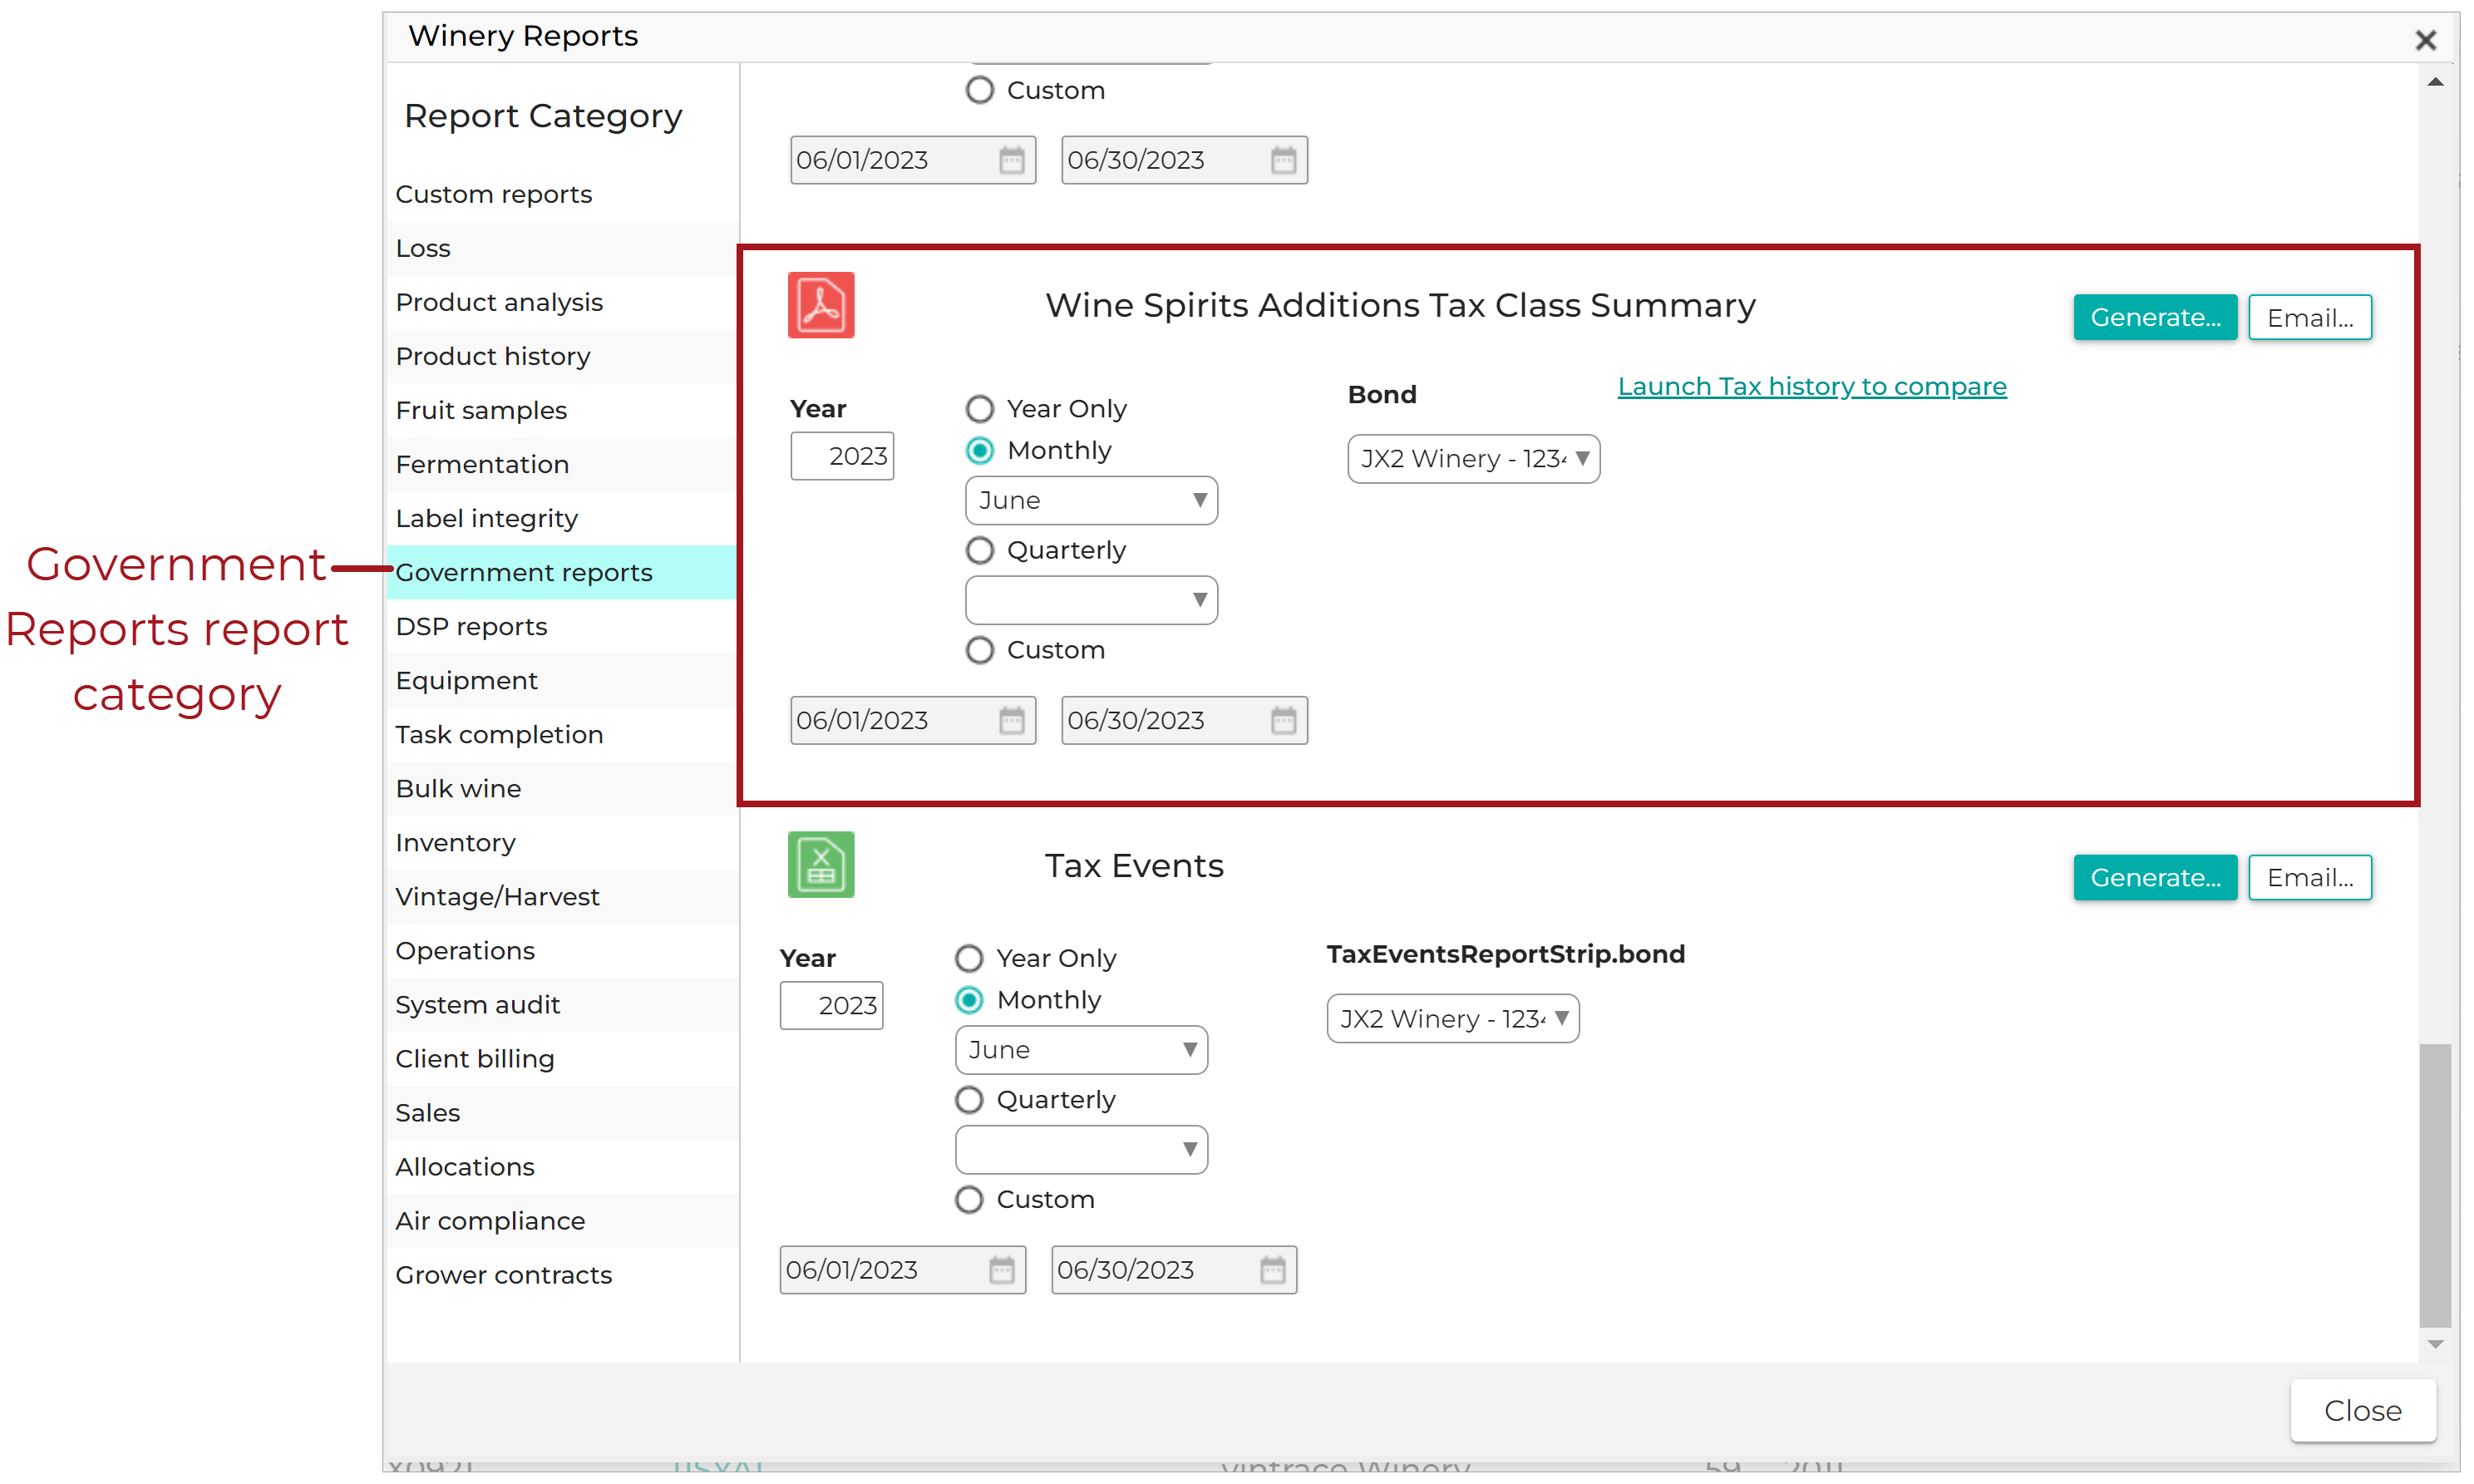This screenshot has height=1484, width=2474.
Task: Click 06/01/2023 start date in Tax Events
Action: tap(902, 1270)
